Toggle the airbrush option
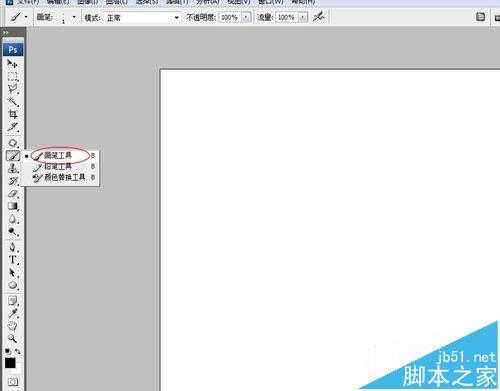The image size is (500, 391). (319, 16)
